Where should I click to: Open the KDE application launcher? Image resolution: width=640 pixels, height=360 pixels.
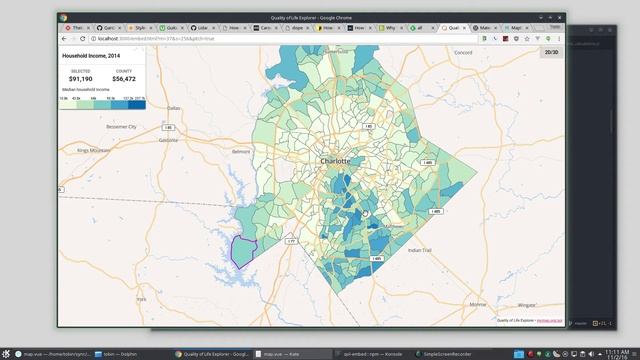pyautogui.click(x=6, y=354)
